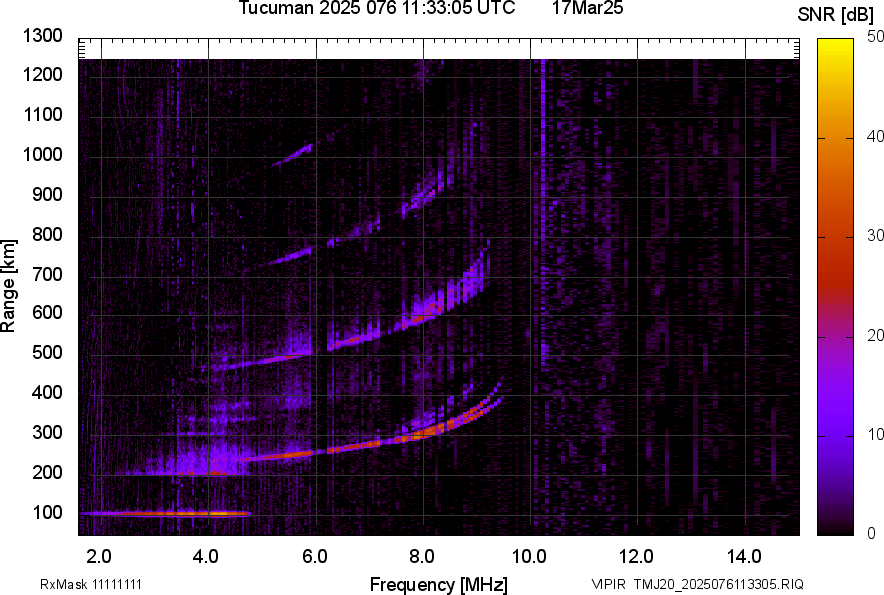The width and height of the screenshot is (884, 595).
Task: Select the Range [km] axis label
Action: tap(9, 286)
